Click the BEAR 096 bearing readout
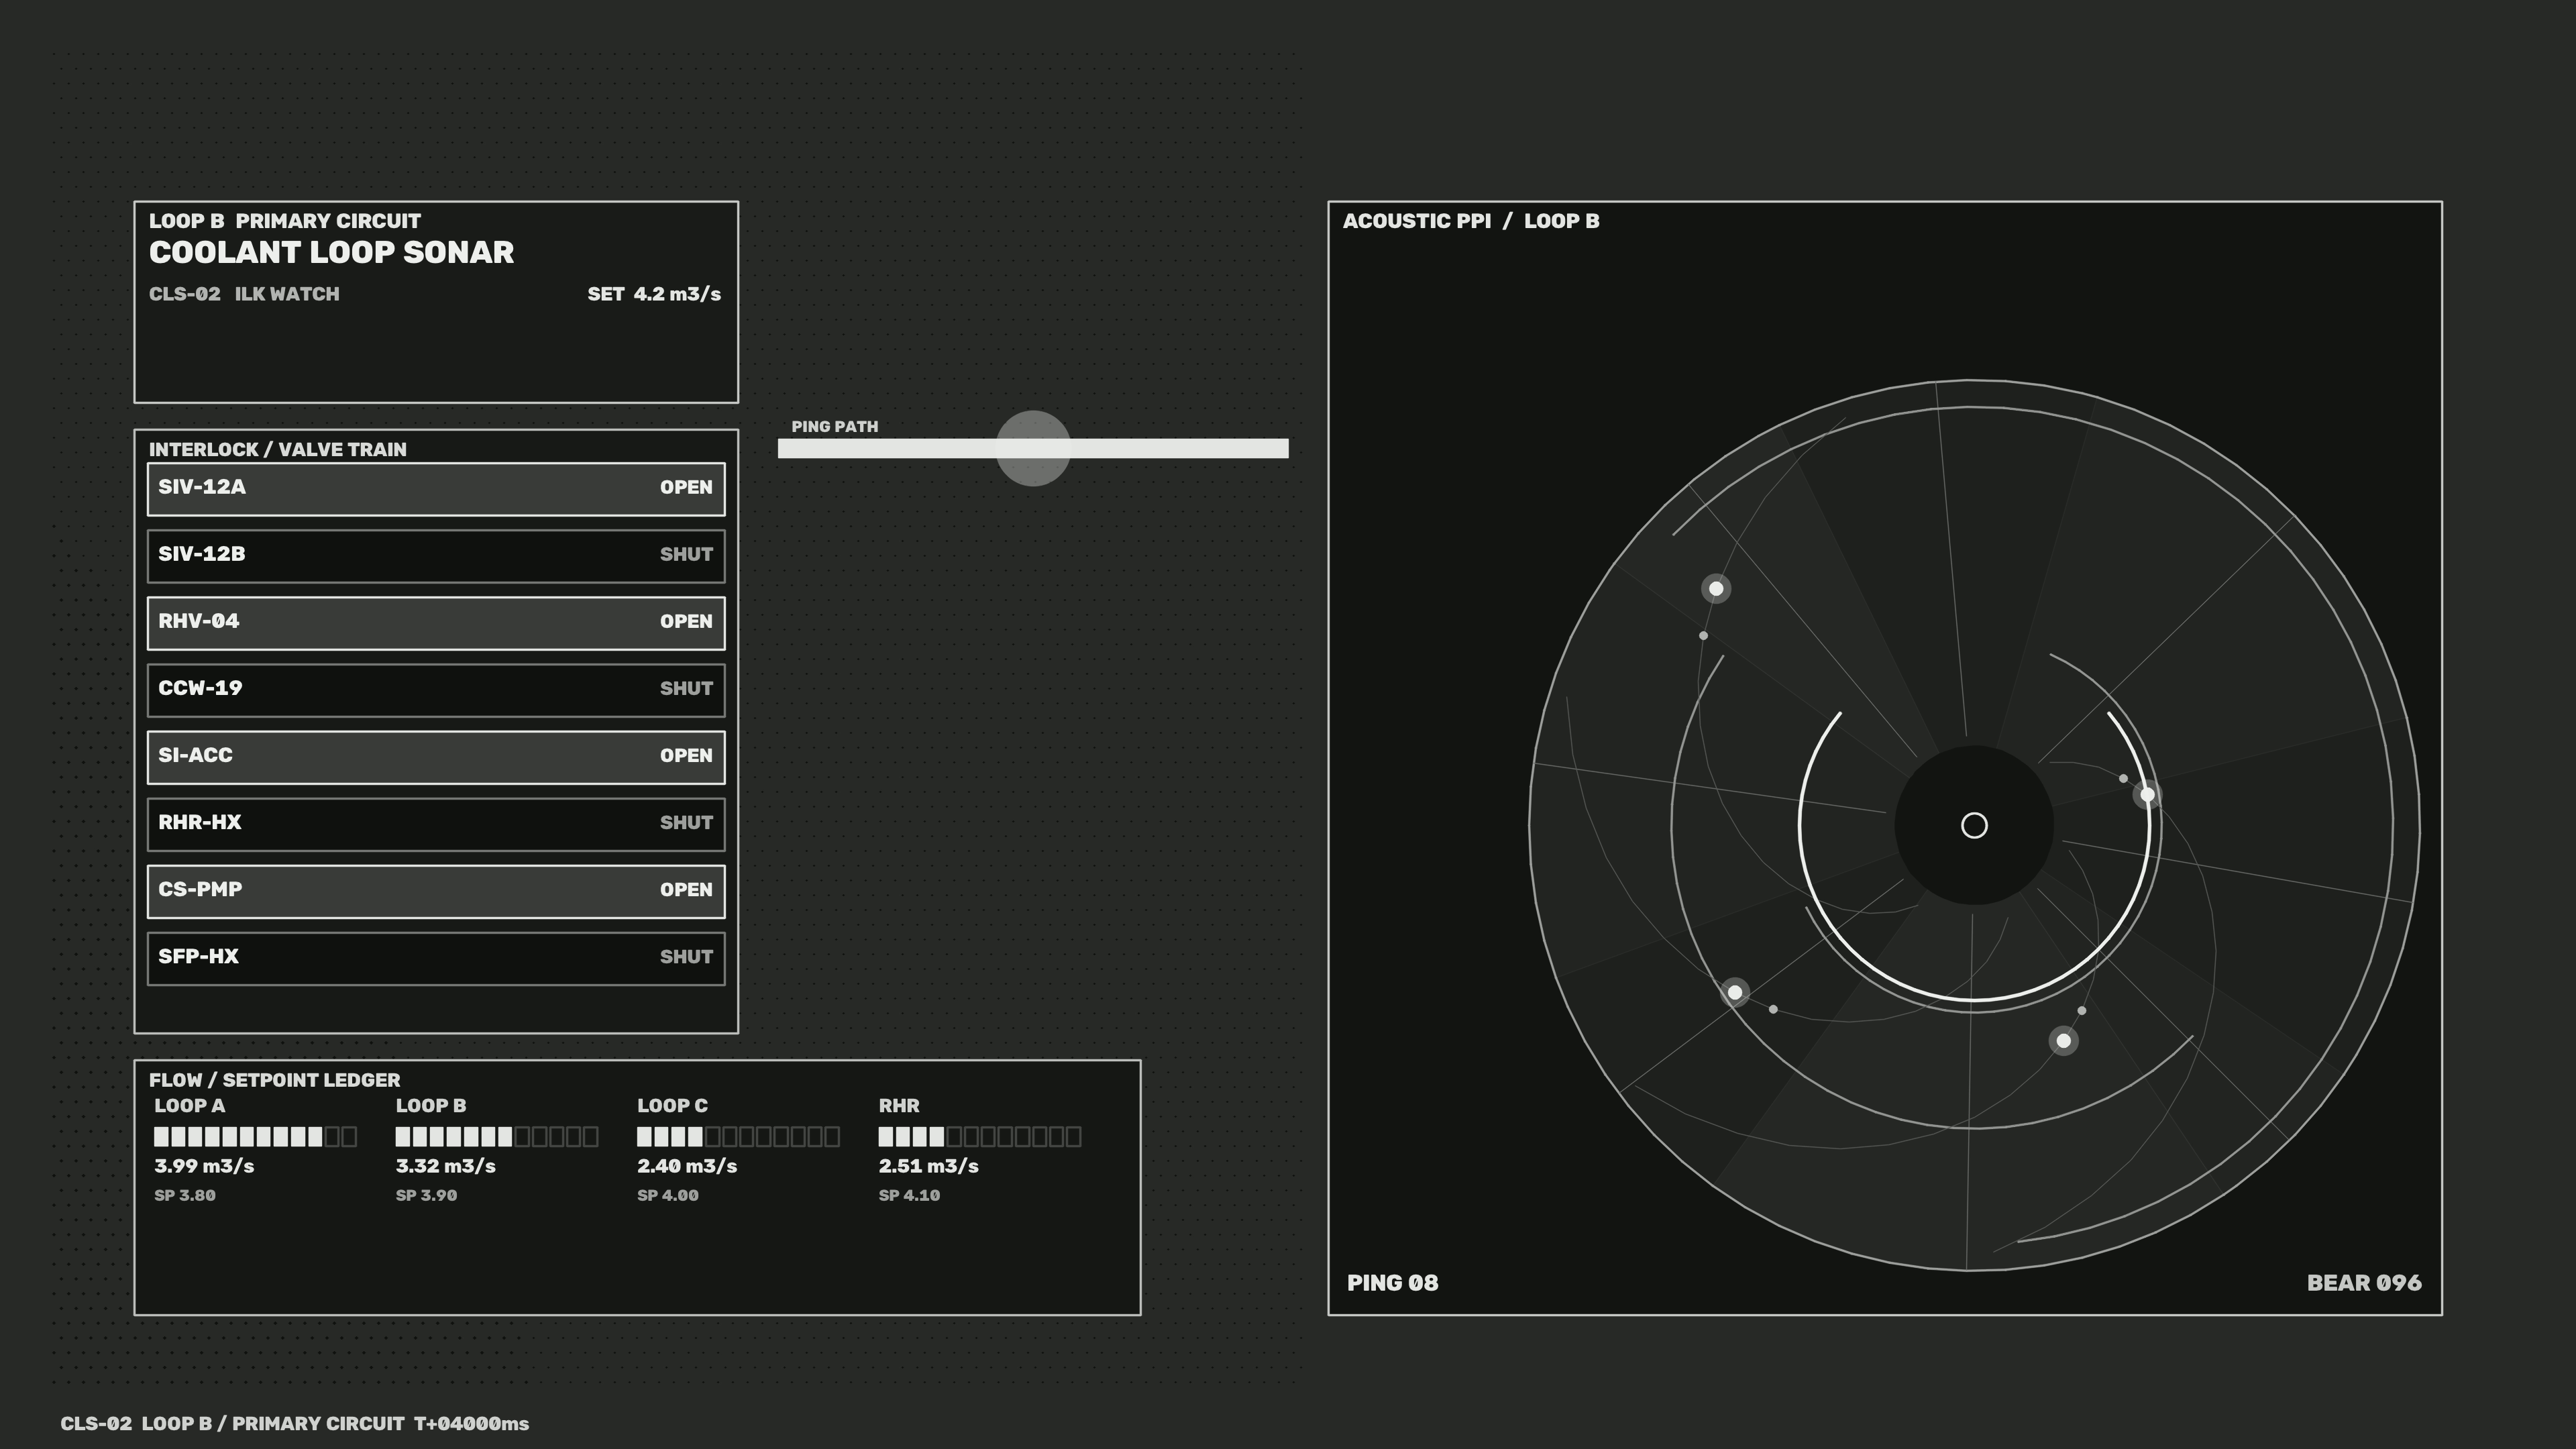This screenshot has width=2576, height=1449. click(2364, 1283)
